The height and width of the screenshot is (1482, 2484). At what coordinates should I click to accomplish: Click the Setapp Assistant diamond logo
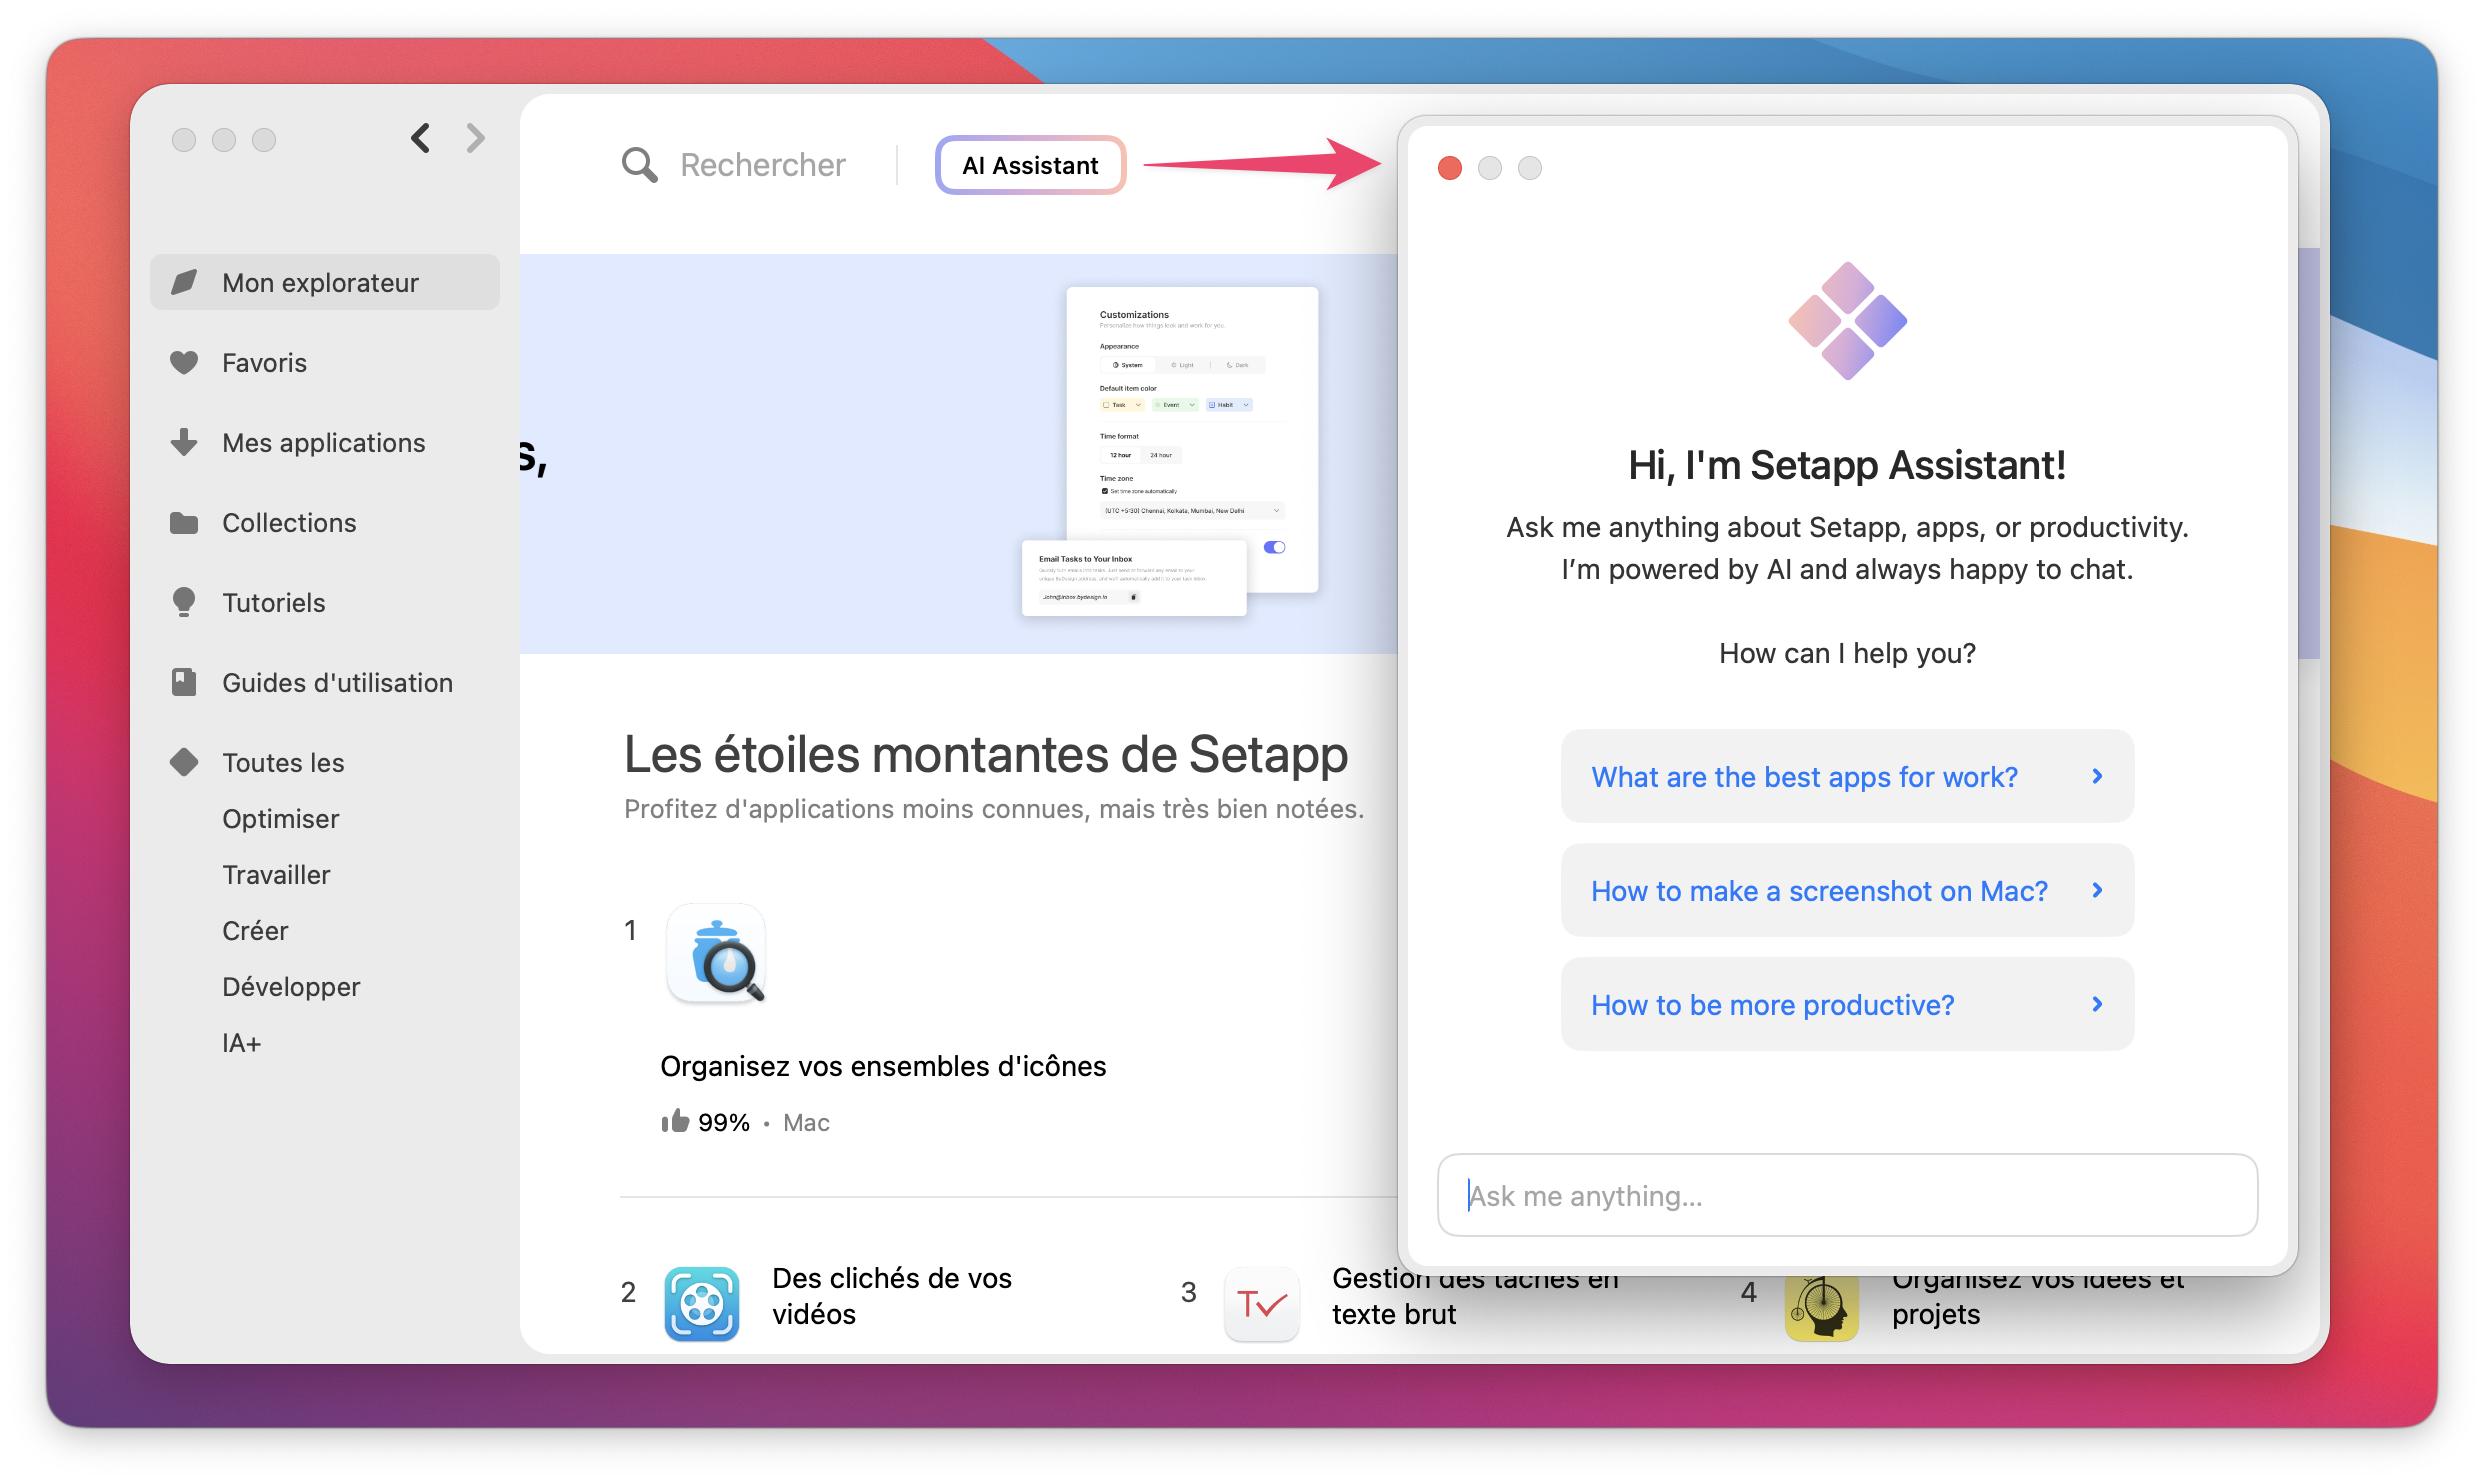click(1847, 321)
